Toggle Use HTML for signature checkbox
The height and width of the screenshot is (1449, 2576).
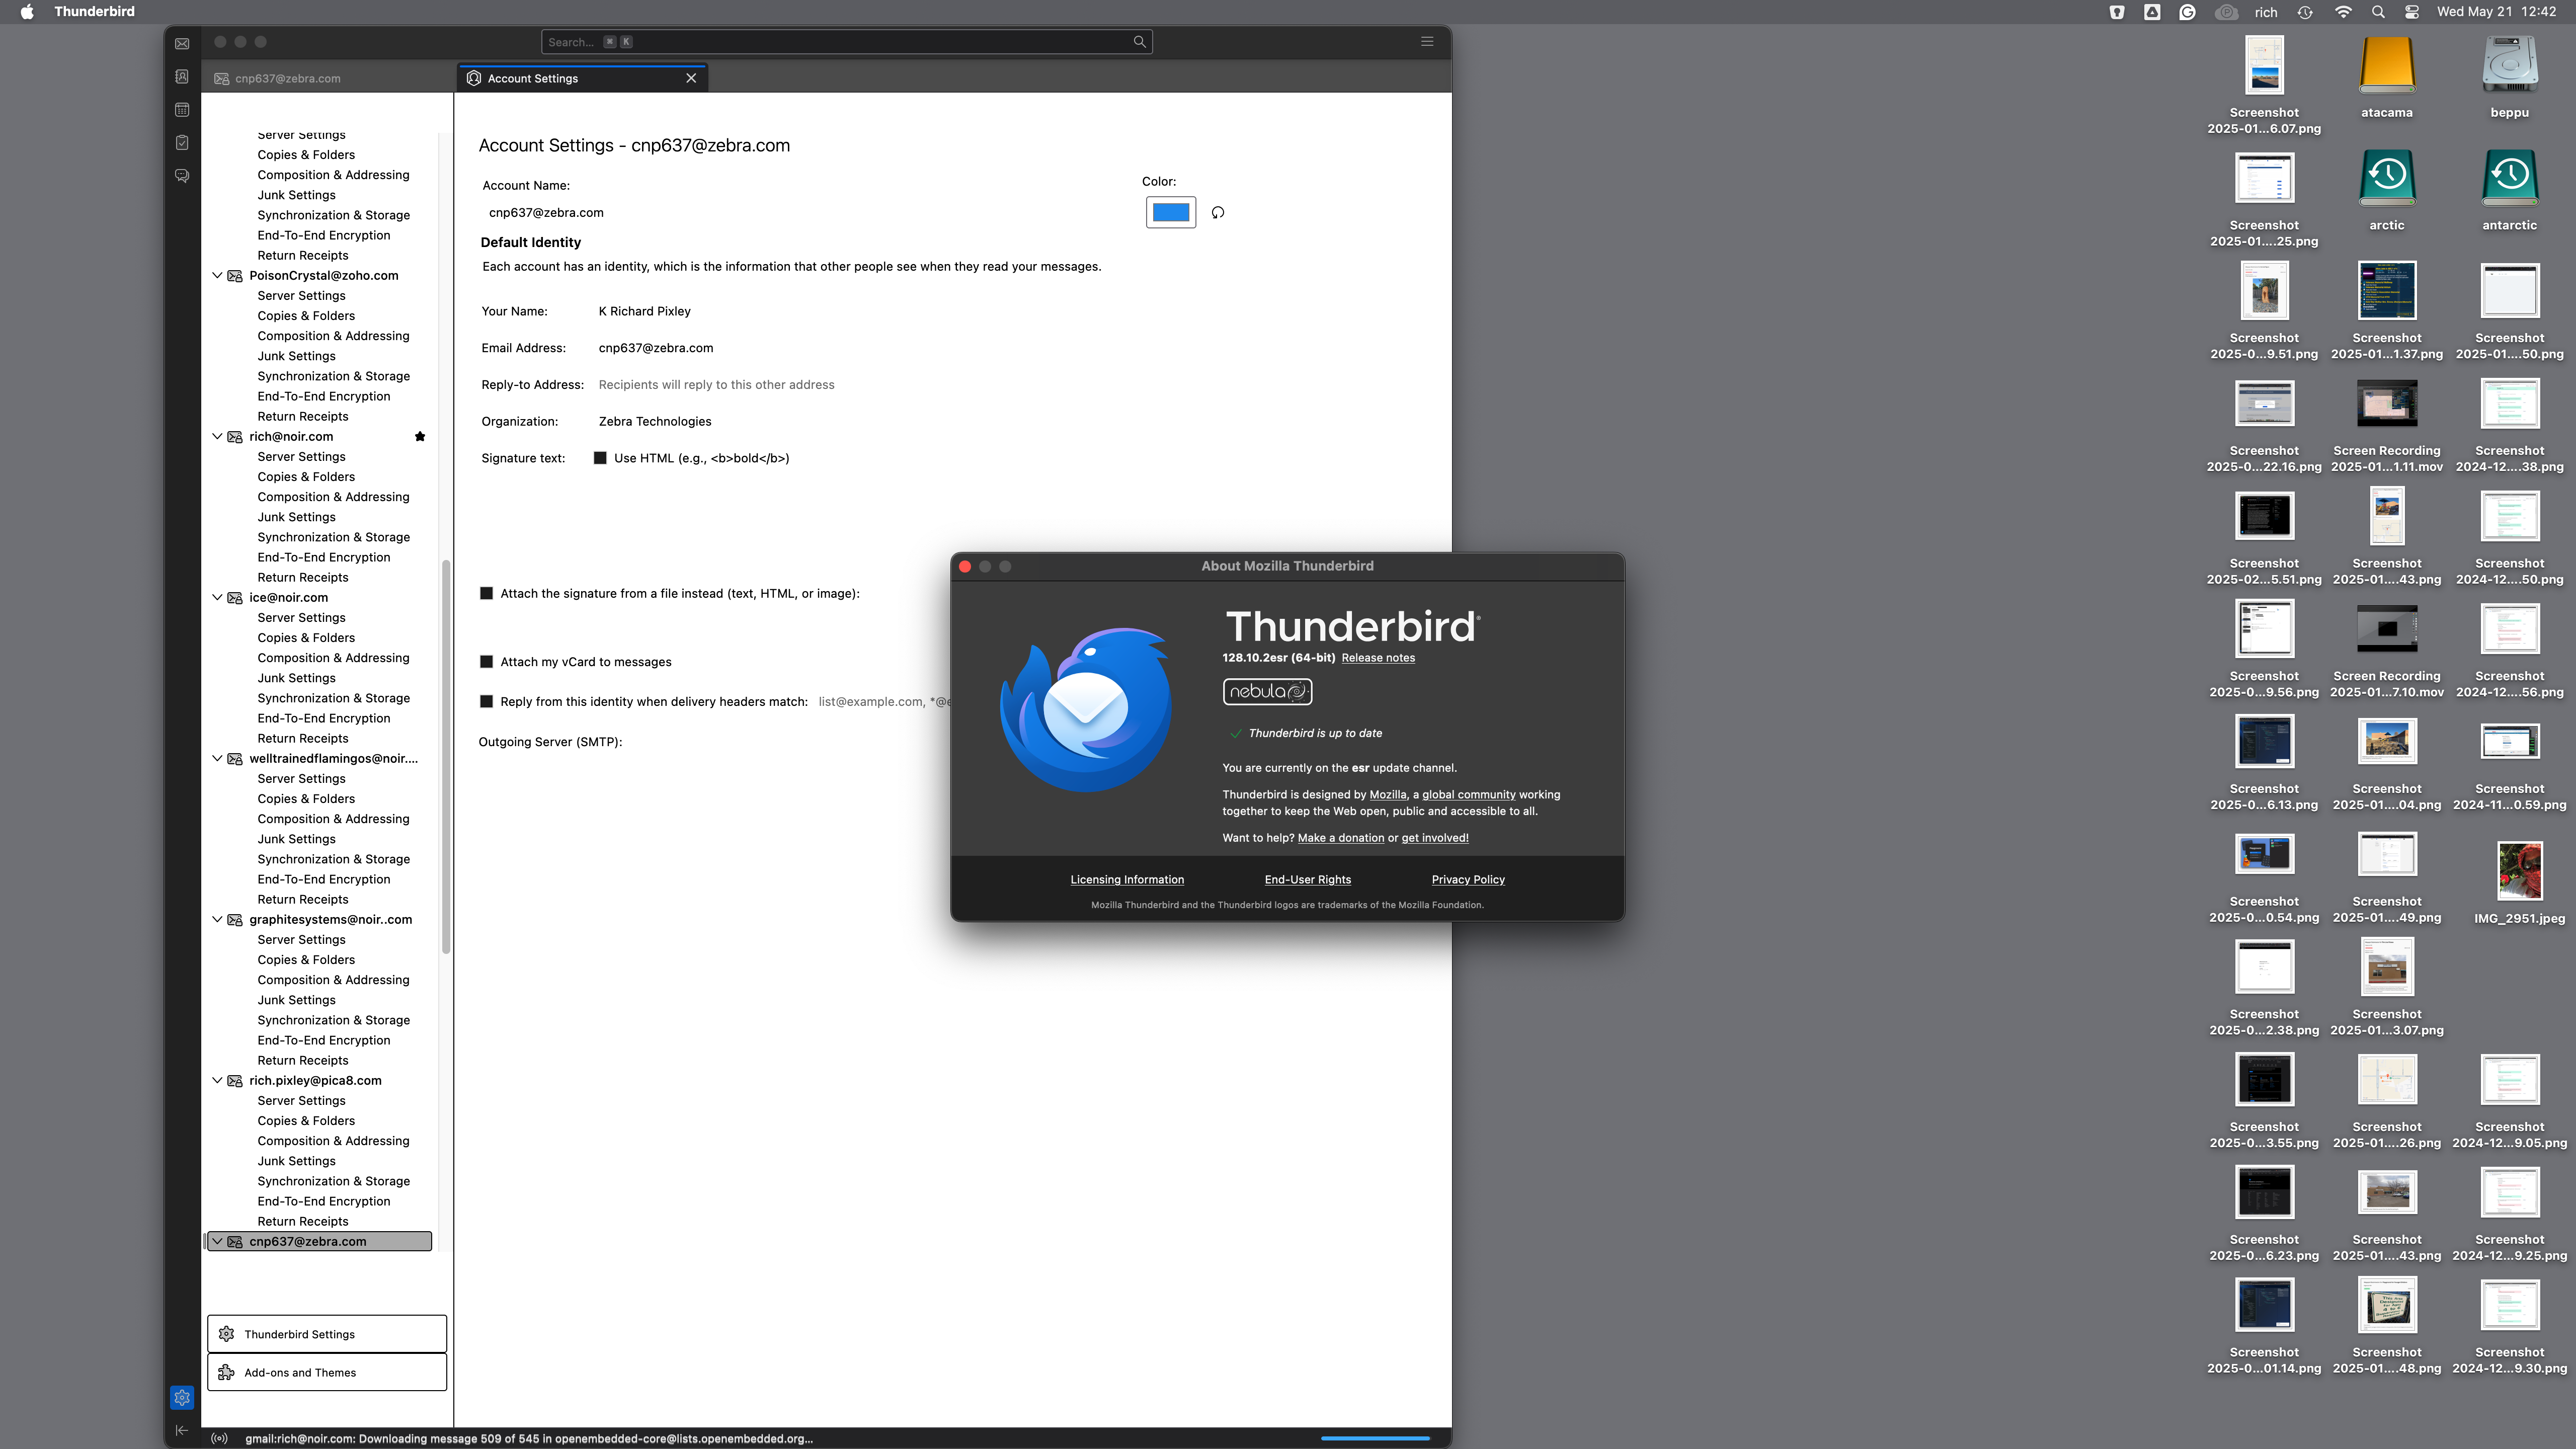click(600, 458)
